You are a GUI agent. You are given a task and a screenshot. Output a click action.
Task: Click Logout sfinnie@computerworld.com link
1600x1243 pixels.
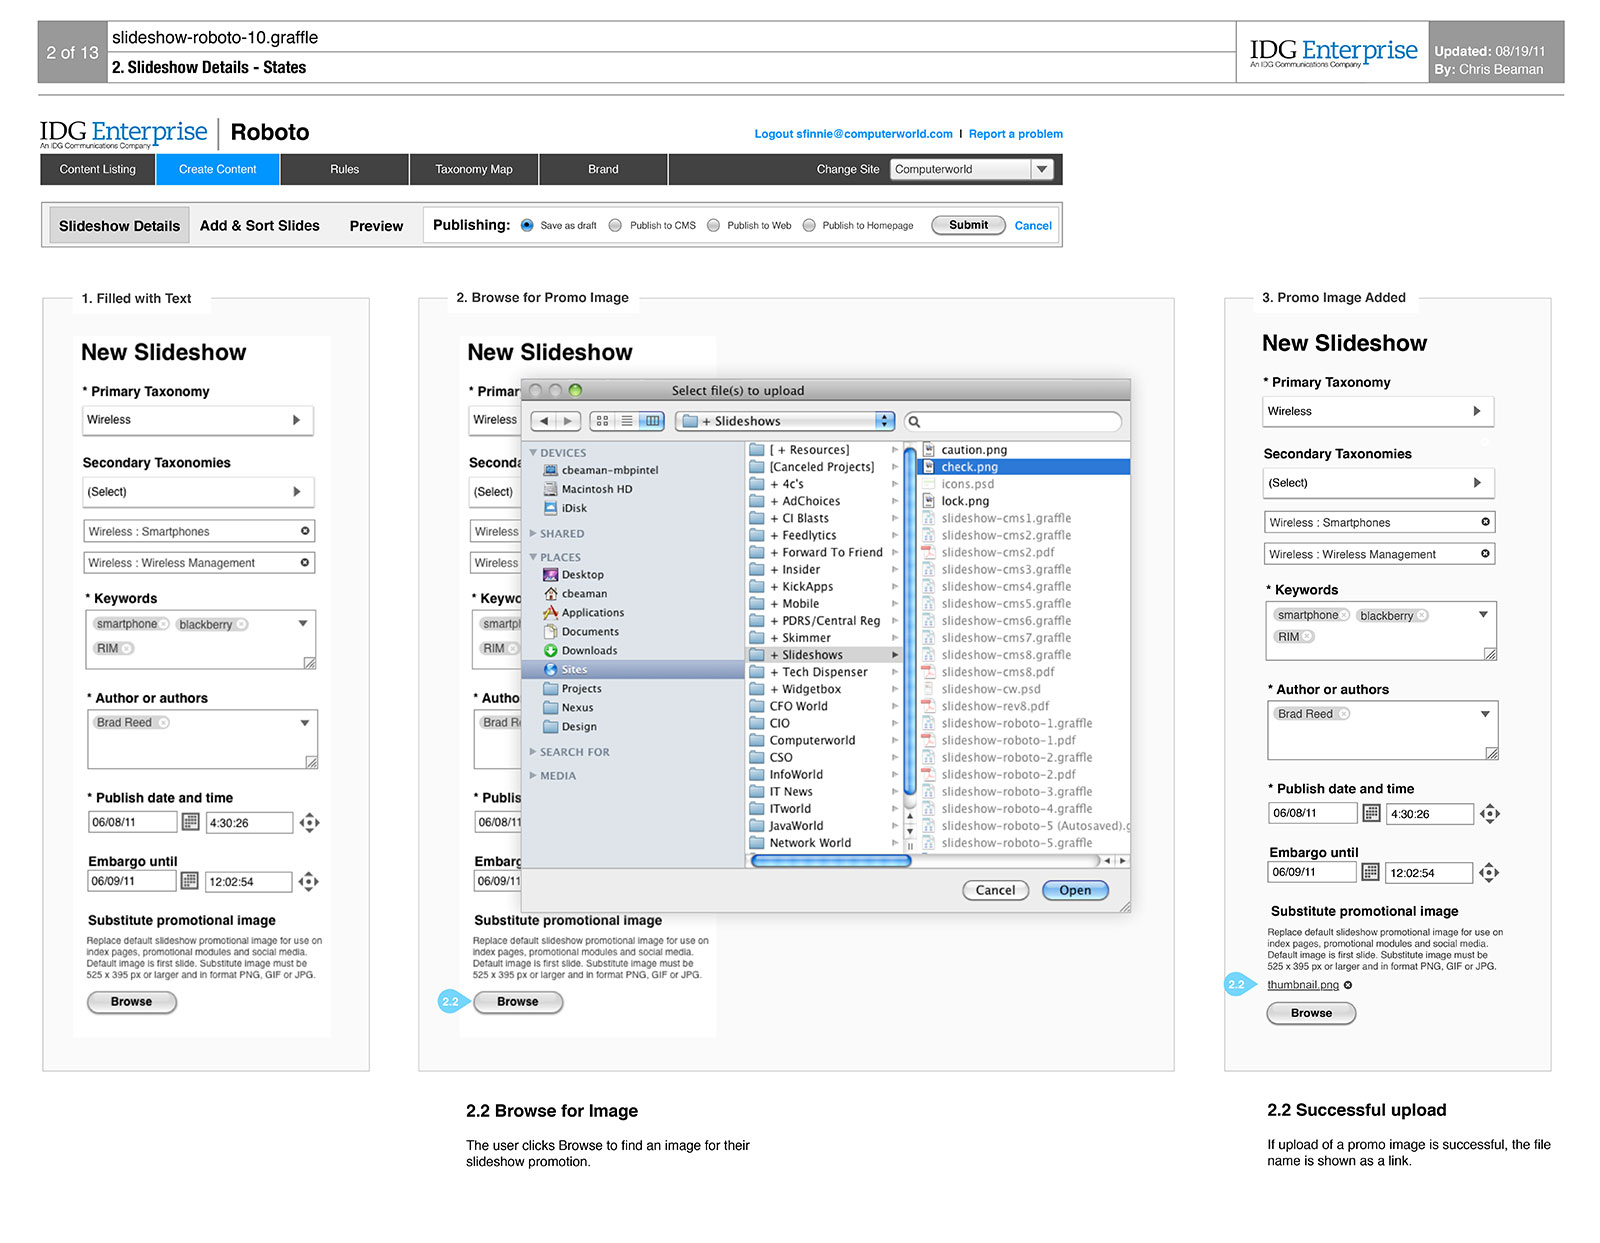[853, 134]
